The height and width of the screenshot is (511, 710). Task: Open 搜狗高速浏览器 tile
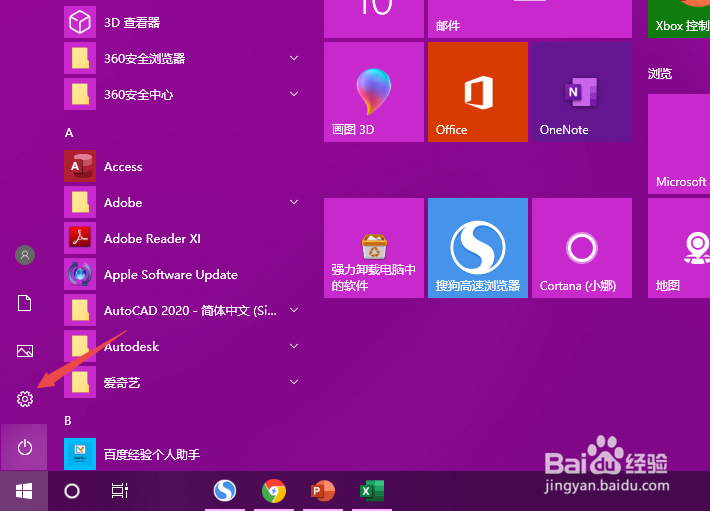click(x=478, y=248)
